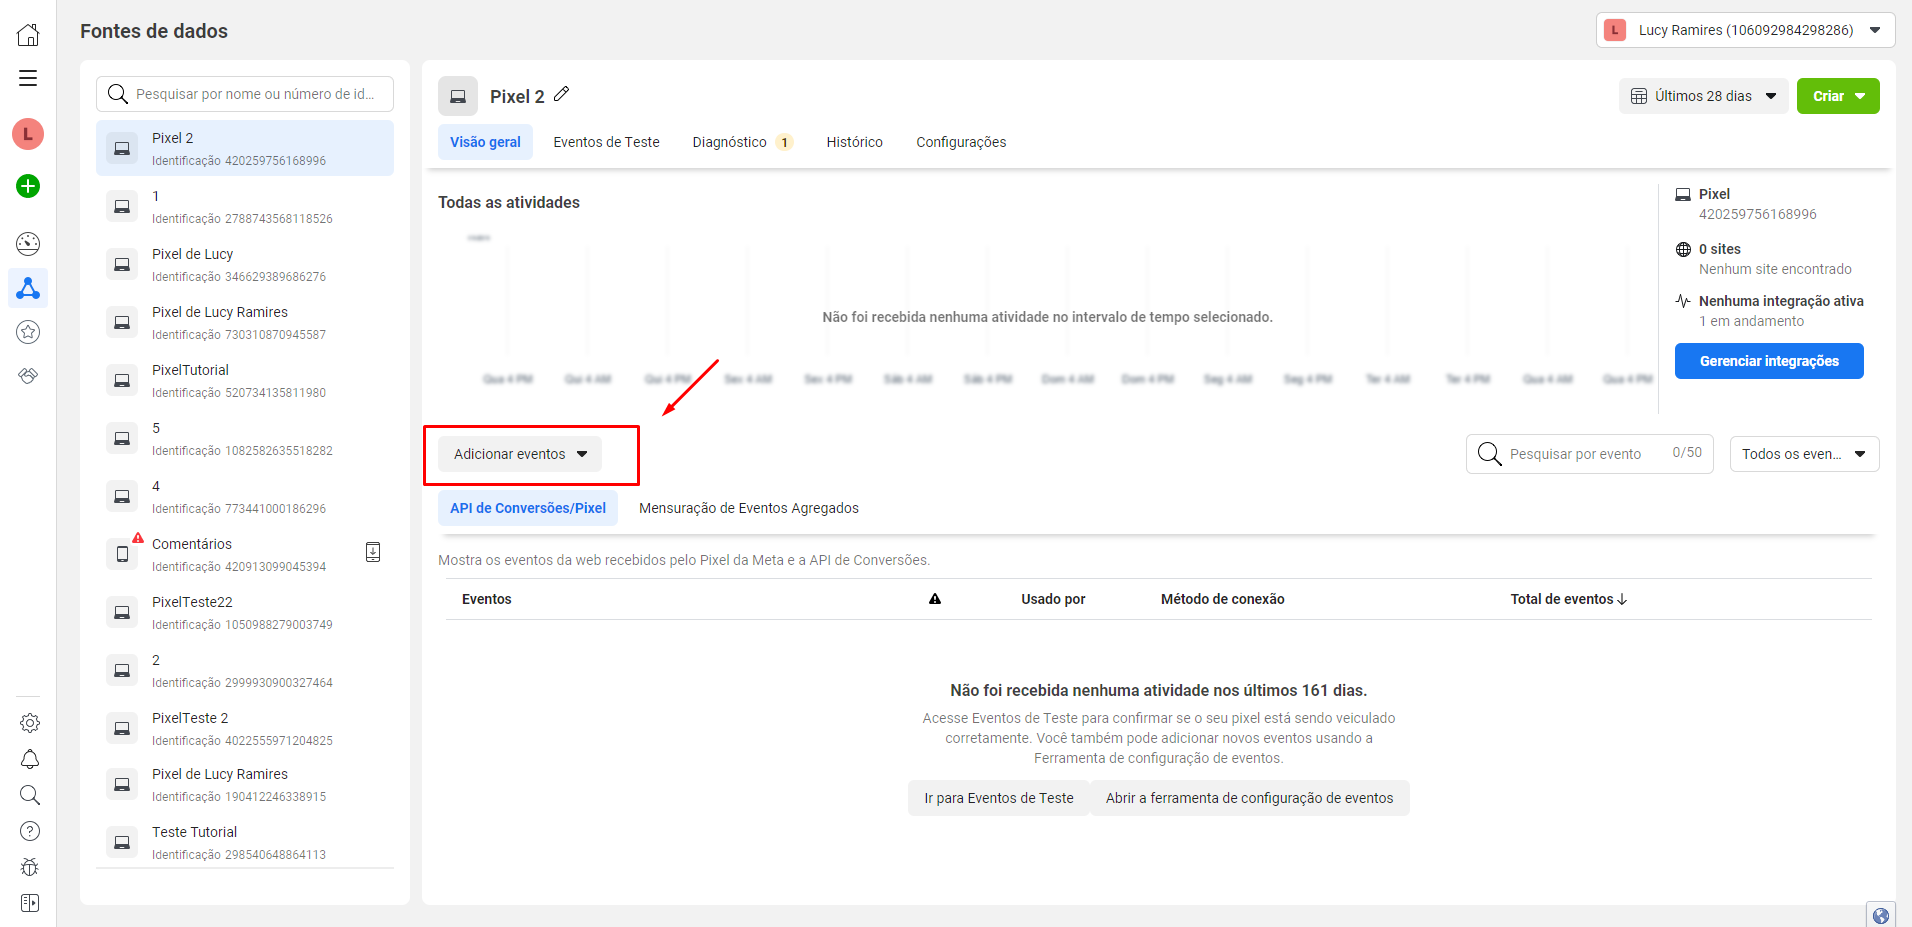Image resolution: width=1912 pixels, height=927 pixels.
Task: Sort by Total de eventos column
Action: click(x=1568, y=599)
